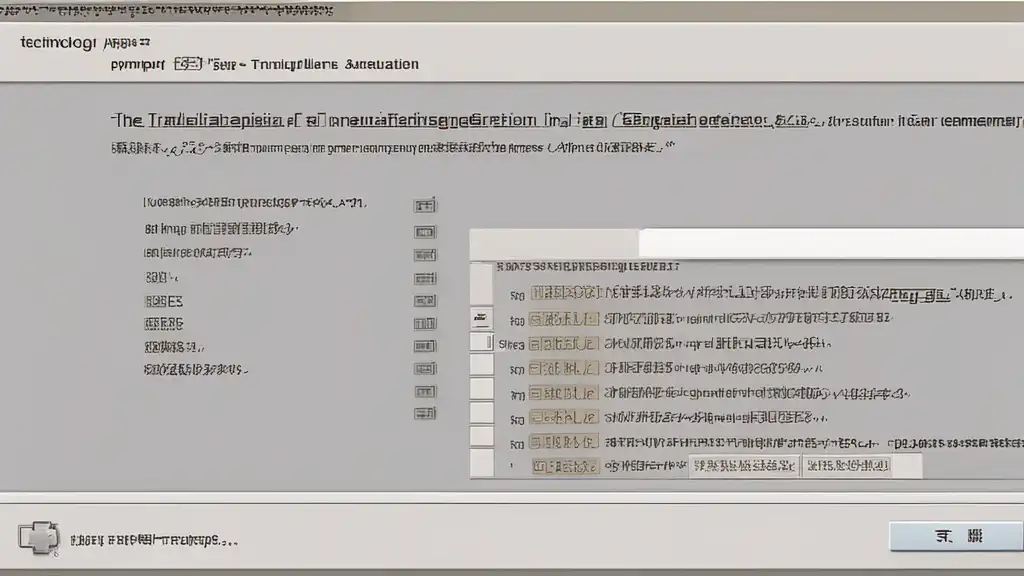Viewport: 1024px width, 576px height.
Task: Click the tan tag in the "Sires" row
Action: (x=563, y=344)
